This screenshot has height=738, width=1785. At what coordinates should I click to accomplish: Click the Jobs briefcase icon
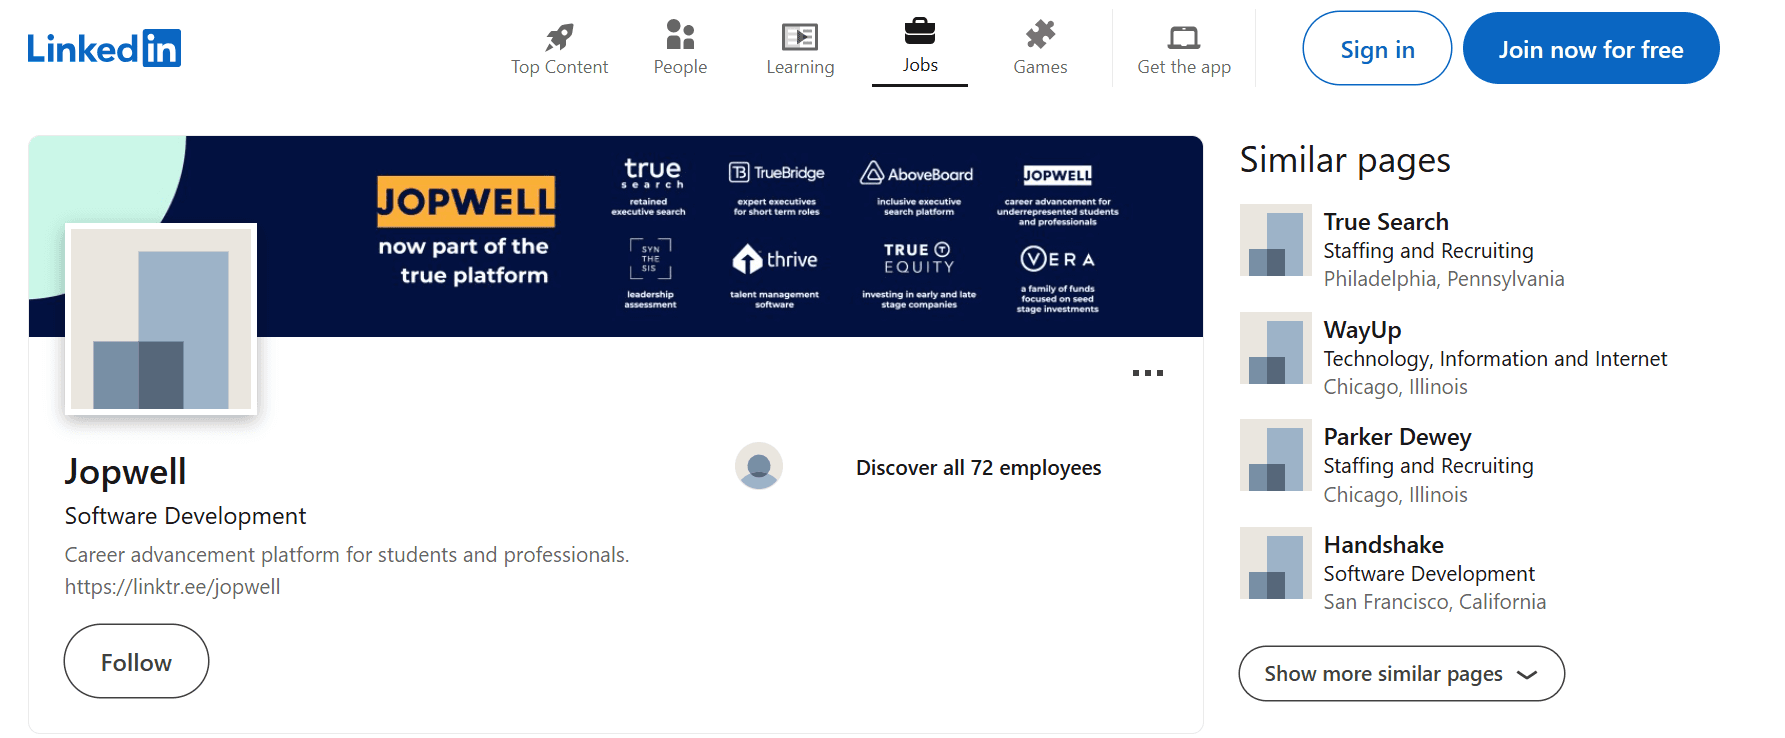(x=920, y=31)
